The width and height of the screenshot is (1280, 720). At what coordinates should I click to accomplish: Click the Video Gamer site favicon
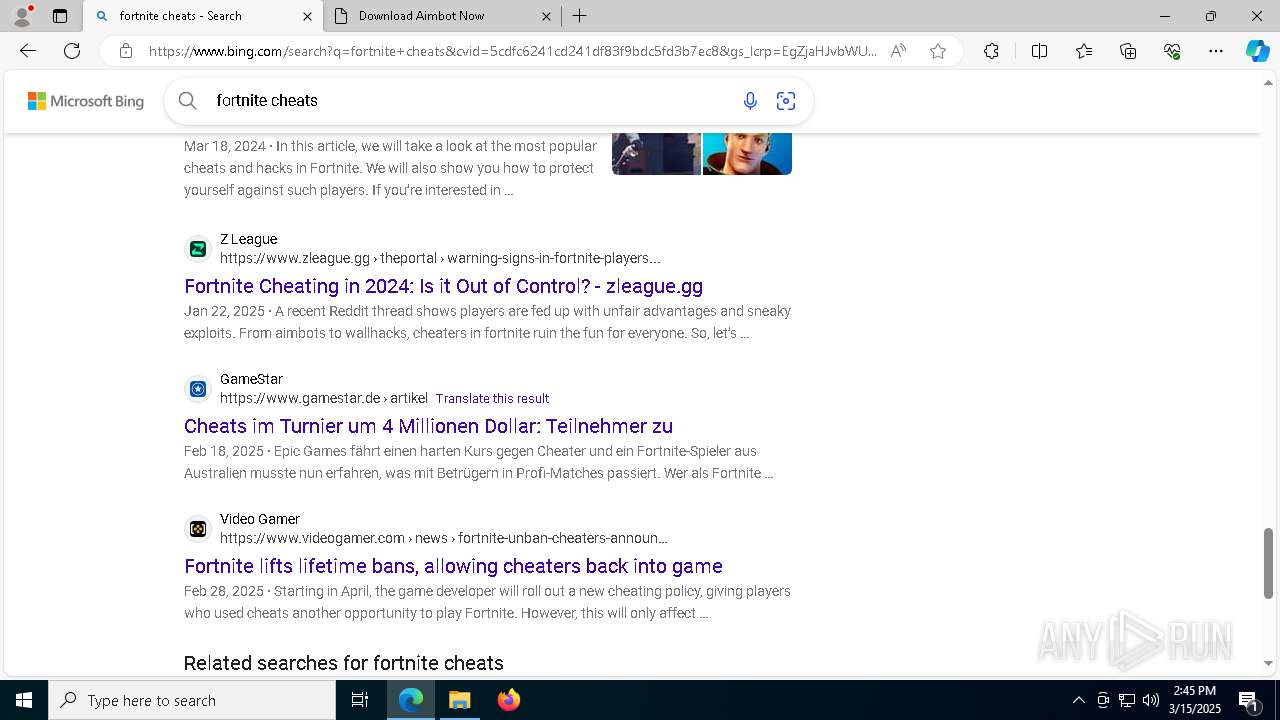click(x=198, y=528)
